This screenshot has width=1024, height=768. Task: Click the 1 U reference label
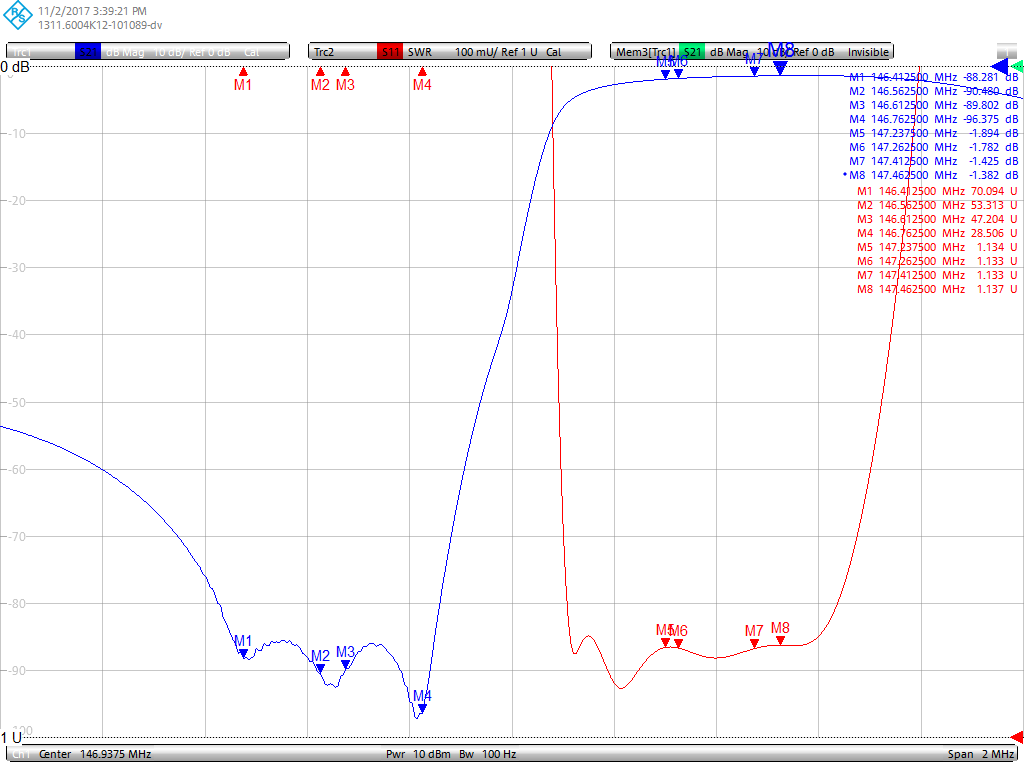click(11, 737)
